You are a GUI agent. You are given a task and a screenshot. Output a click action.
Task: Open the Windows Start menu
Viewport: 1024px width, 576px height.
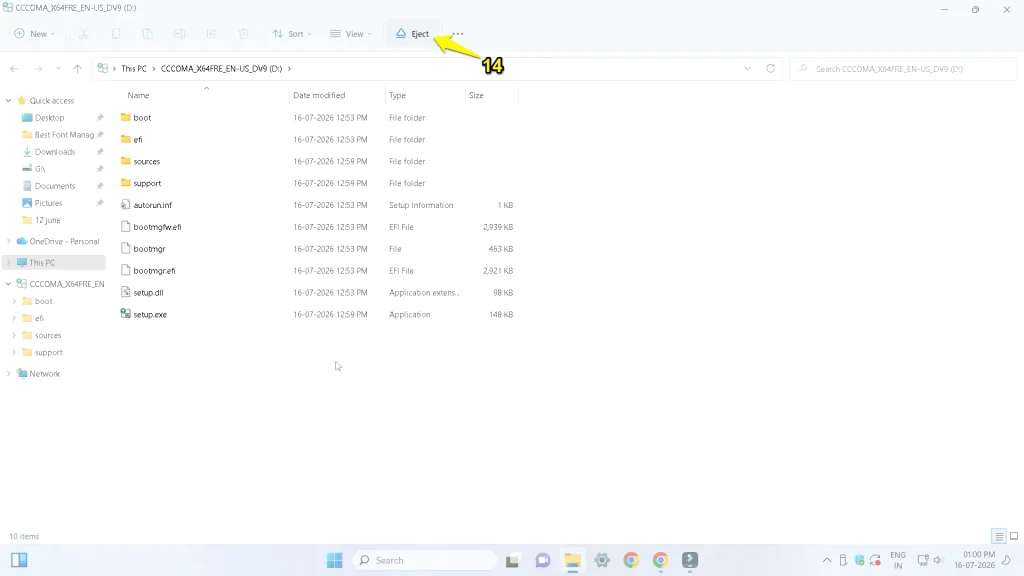tap(334, 560)
